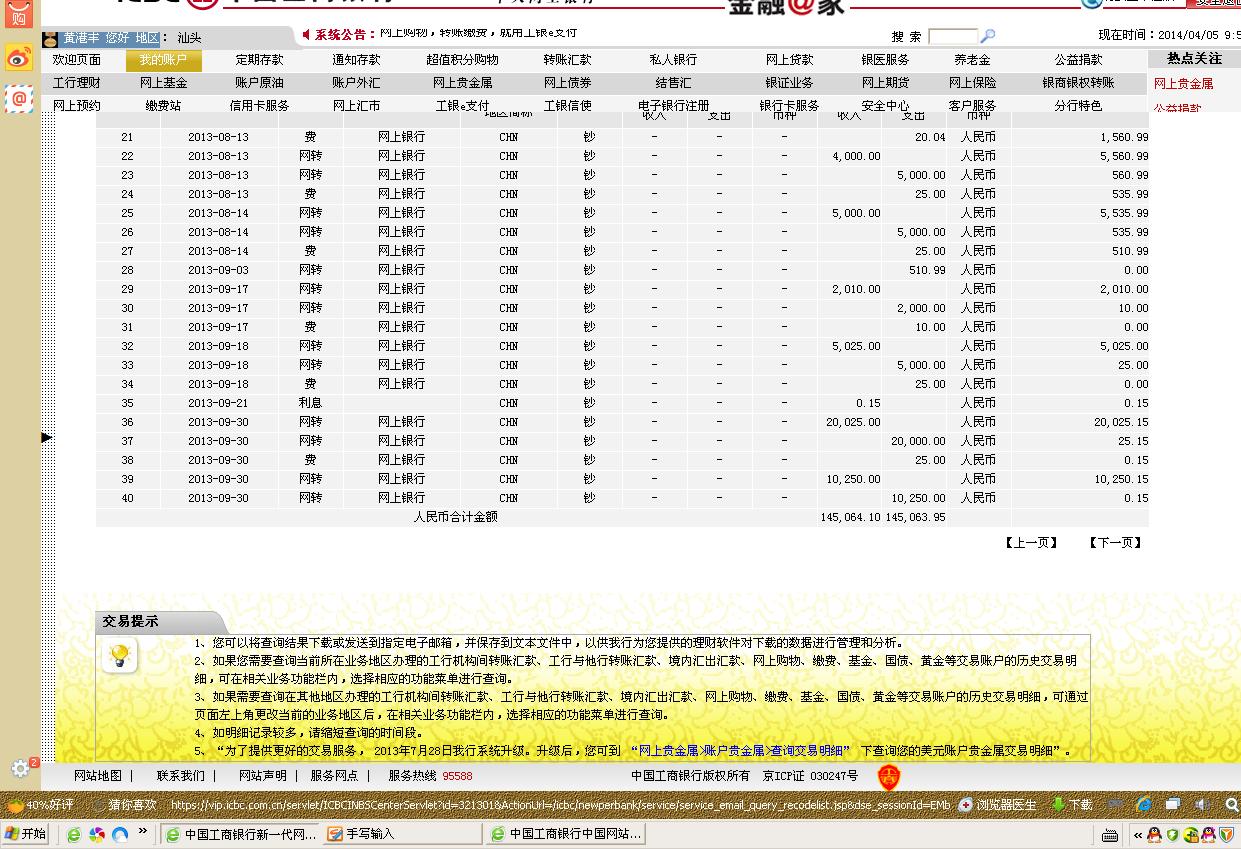Select the 我的账户 menu tab
Image resolution: width=1241 pixels, height=849 pixels.
(x=163, y=60)
